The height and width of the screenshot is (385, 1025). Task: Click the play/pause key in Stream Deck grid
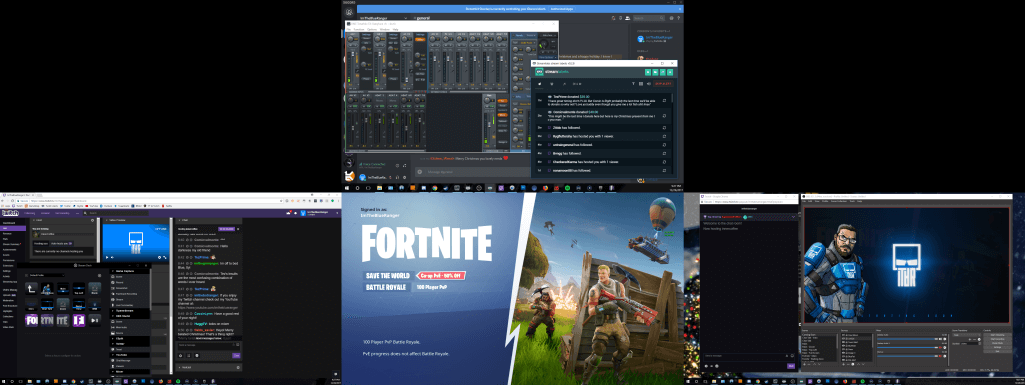tap(95, 320)
